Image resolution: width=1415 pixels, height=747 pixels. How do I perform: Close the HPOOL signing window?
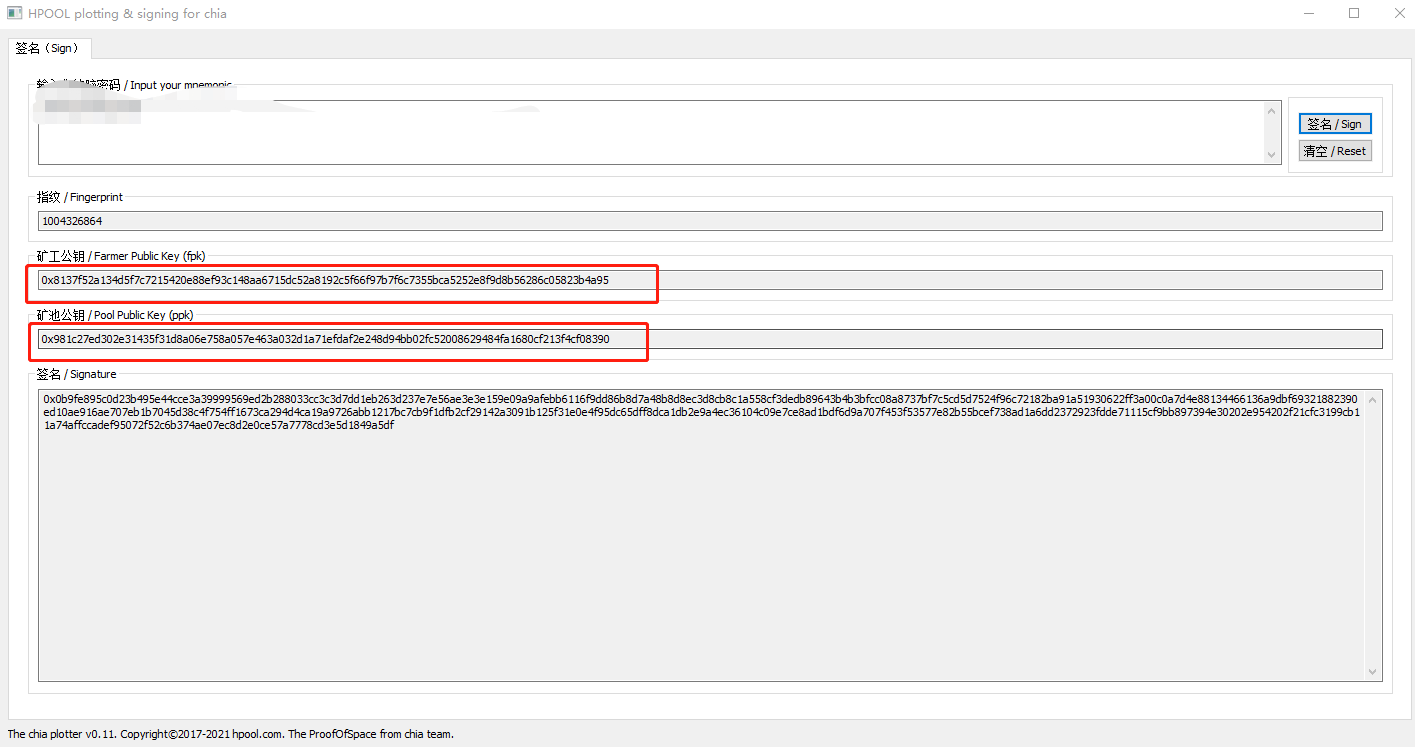(1399, 14)
